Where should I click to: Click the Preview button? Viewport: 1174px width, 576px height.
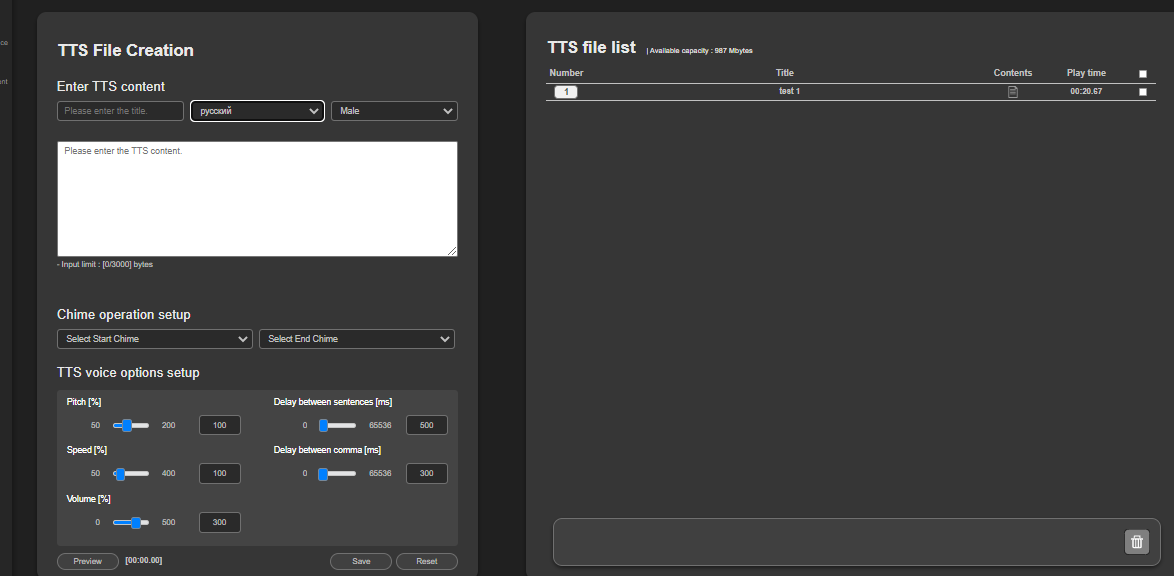pyautogui.click(x=88, y=561)
